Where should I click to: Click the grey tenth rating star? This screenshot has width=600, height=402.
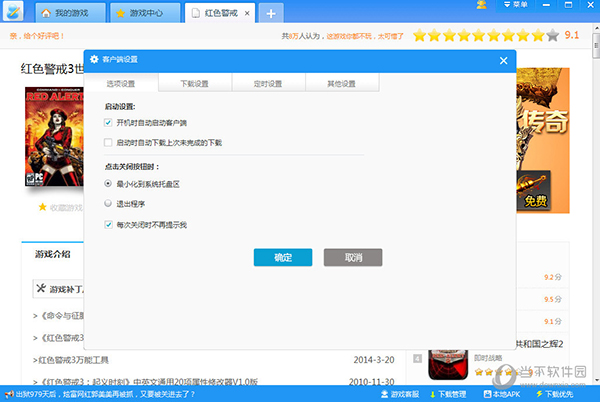(x=553, y=36)
